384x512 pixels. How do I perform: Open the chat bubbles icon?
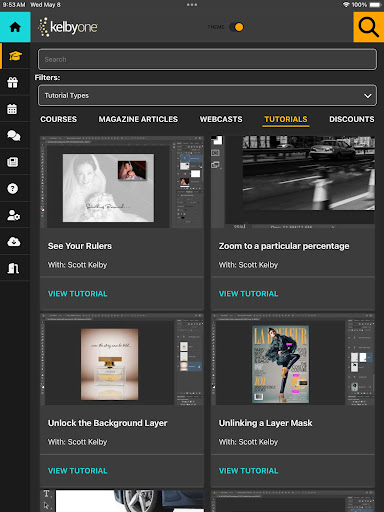(x=14, y=135)
